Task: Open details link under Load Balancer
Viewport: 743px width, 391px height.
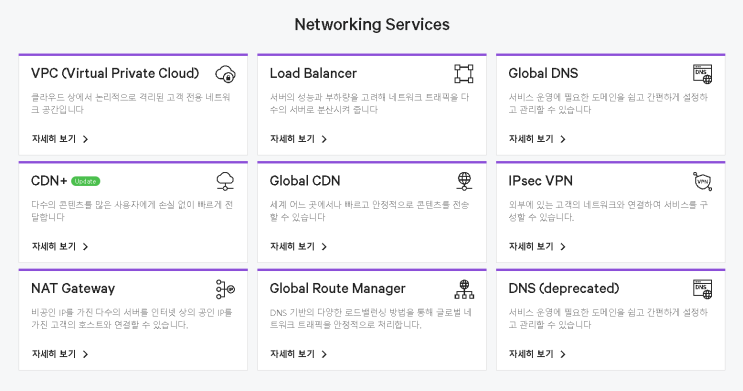Action: (299, 139)
